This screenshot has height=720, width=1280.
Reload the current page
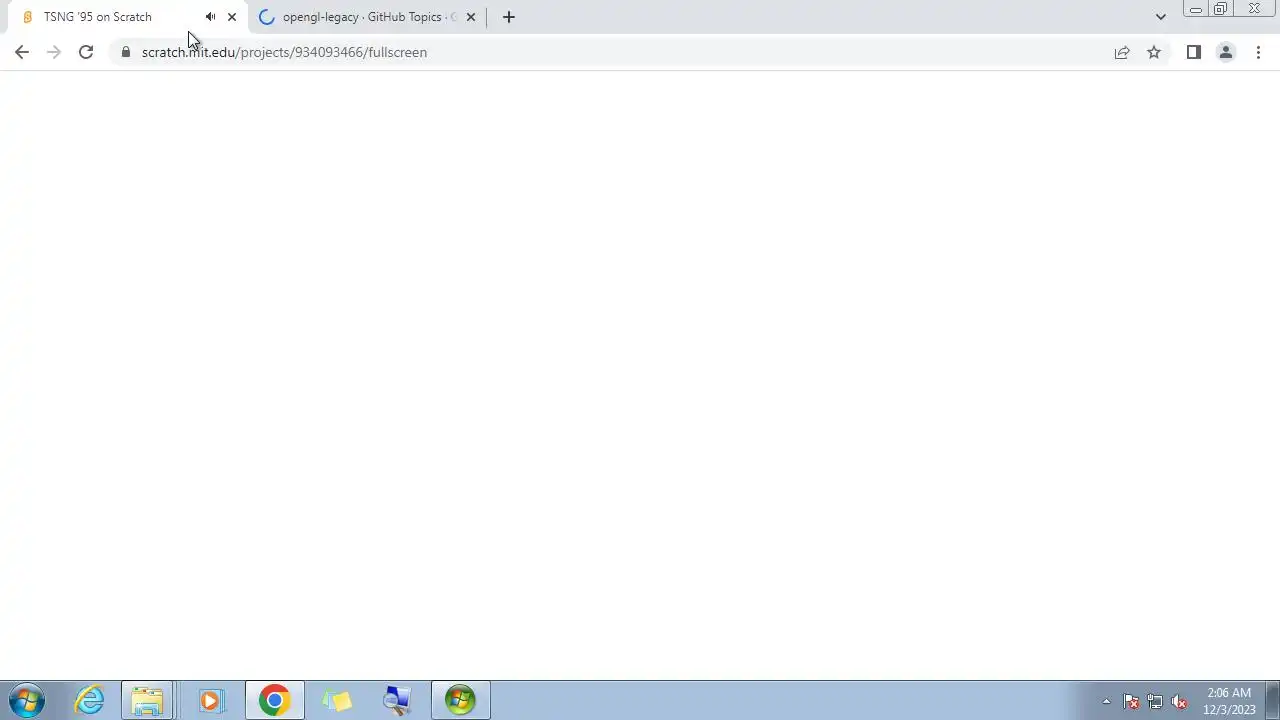[86, 52]
